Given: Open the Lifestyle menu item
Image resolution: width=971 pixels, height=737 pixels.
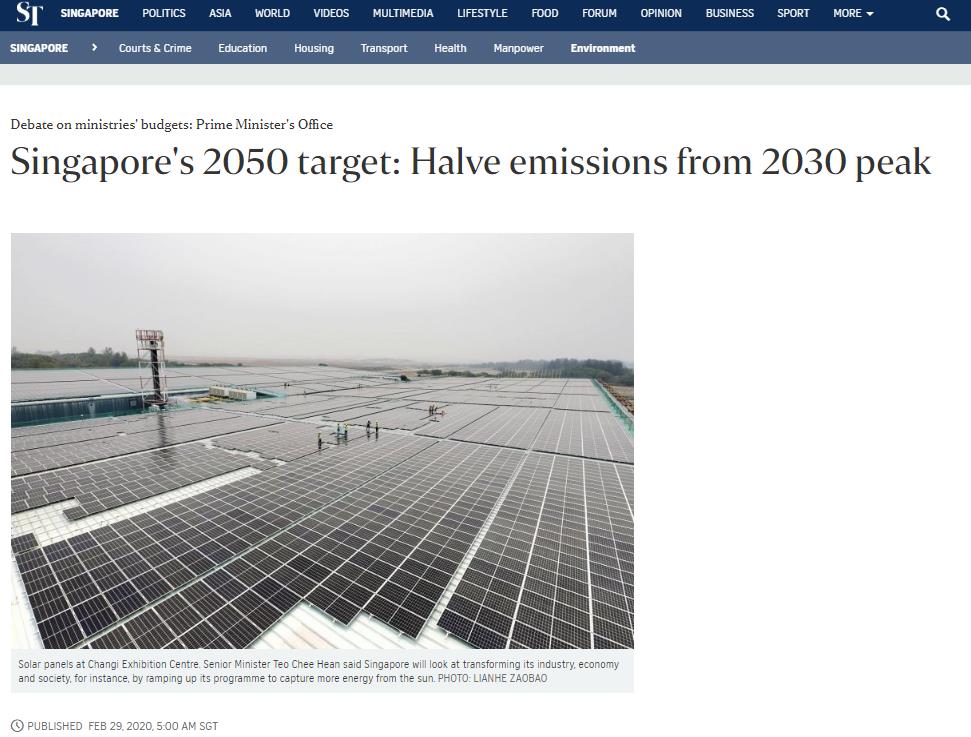Looking at the screenshot, I should pos(482,14).
